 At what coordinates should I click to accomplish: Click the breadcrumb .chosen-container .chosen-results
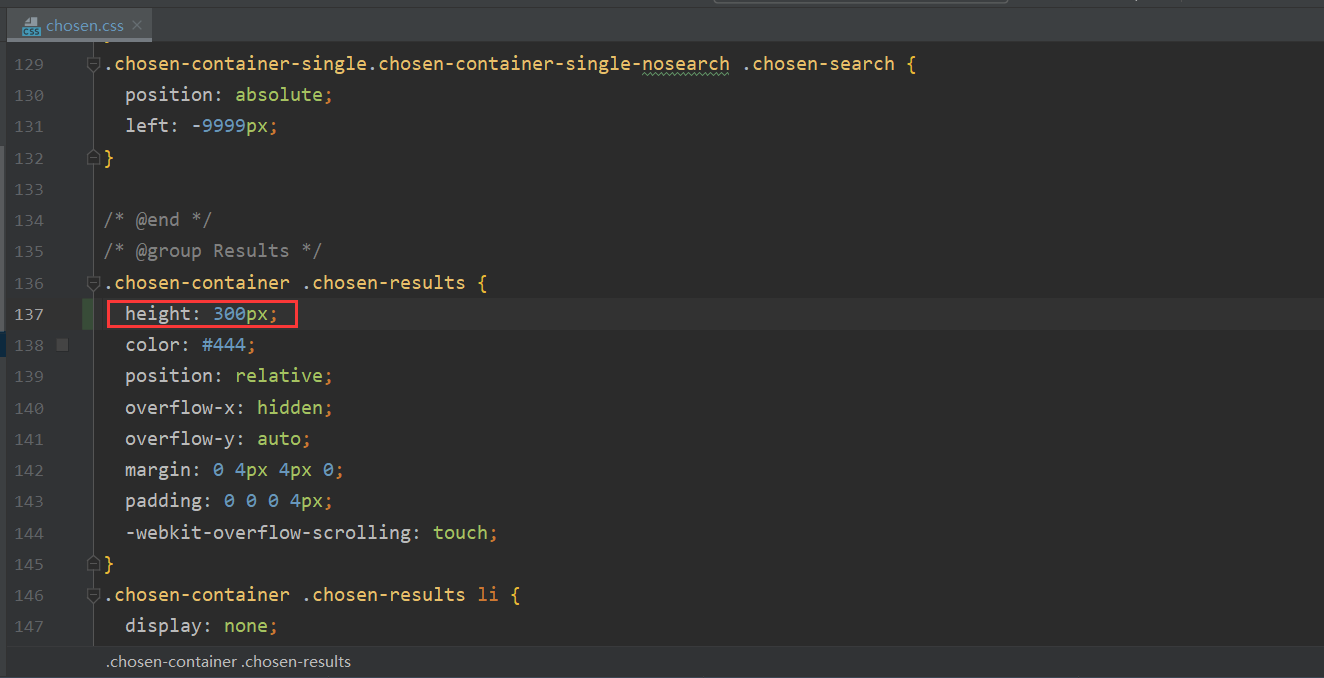[228, 661]
